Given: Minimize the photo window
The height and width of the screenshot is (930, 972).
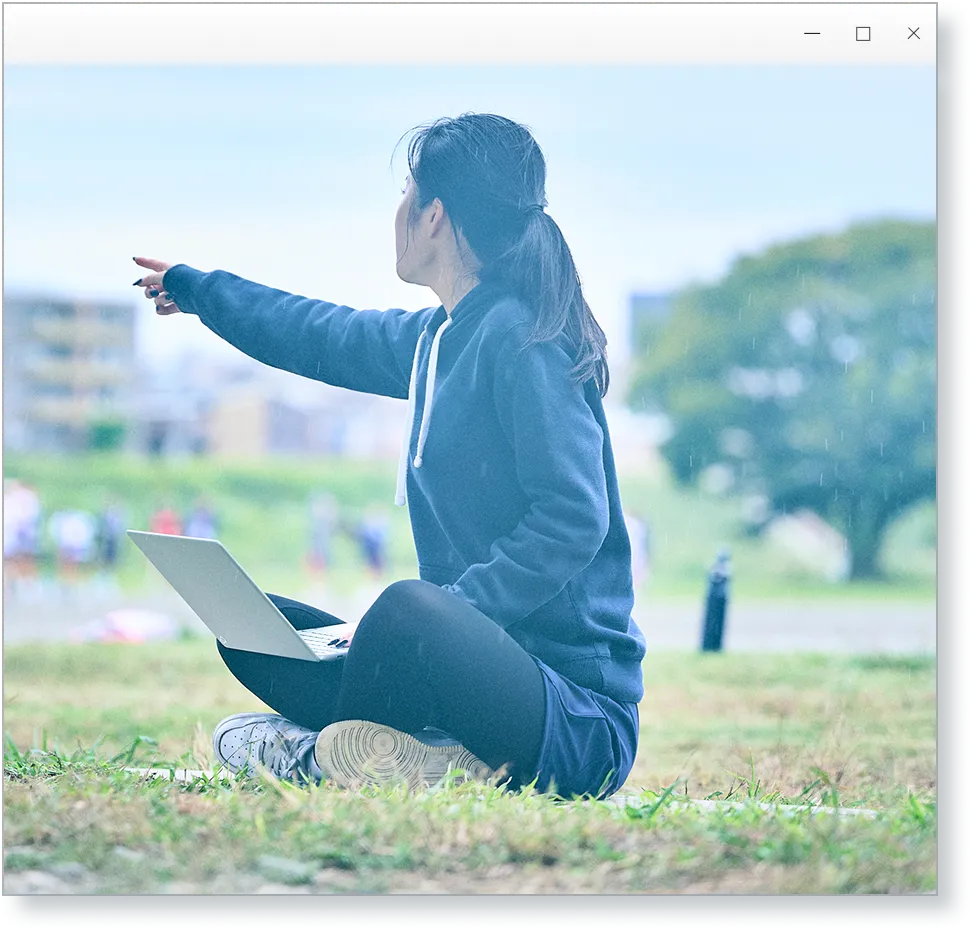Looking at the screenshot, I should [812, 34].
